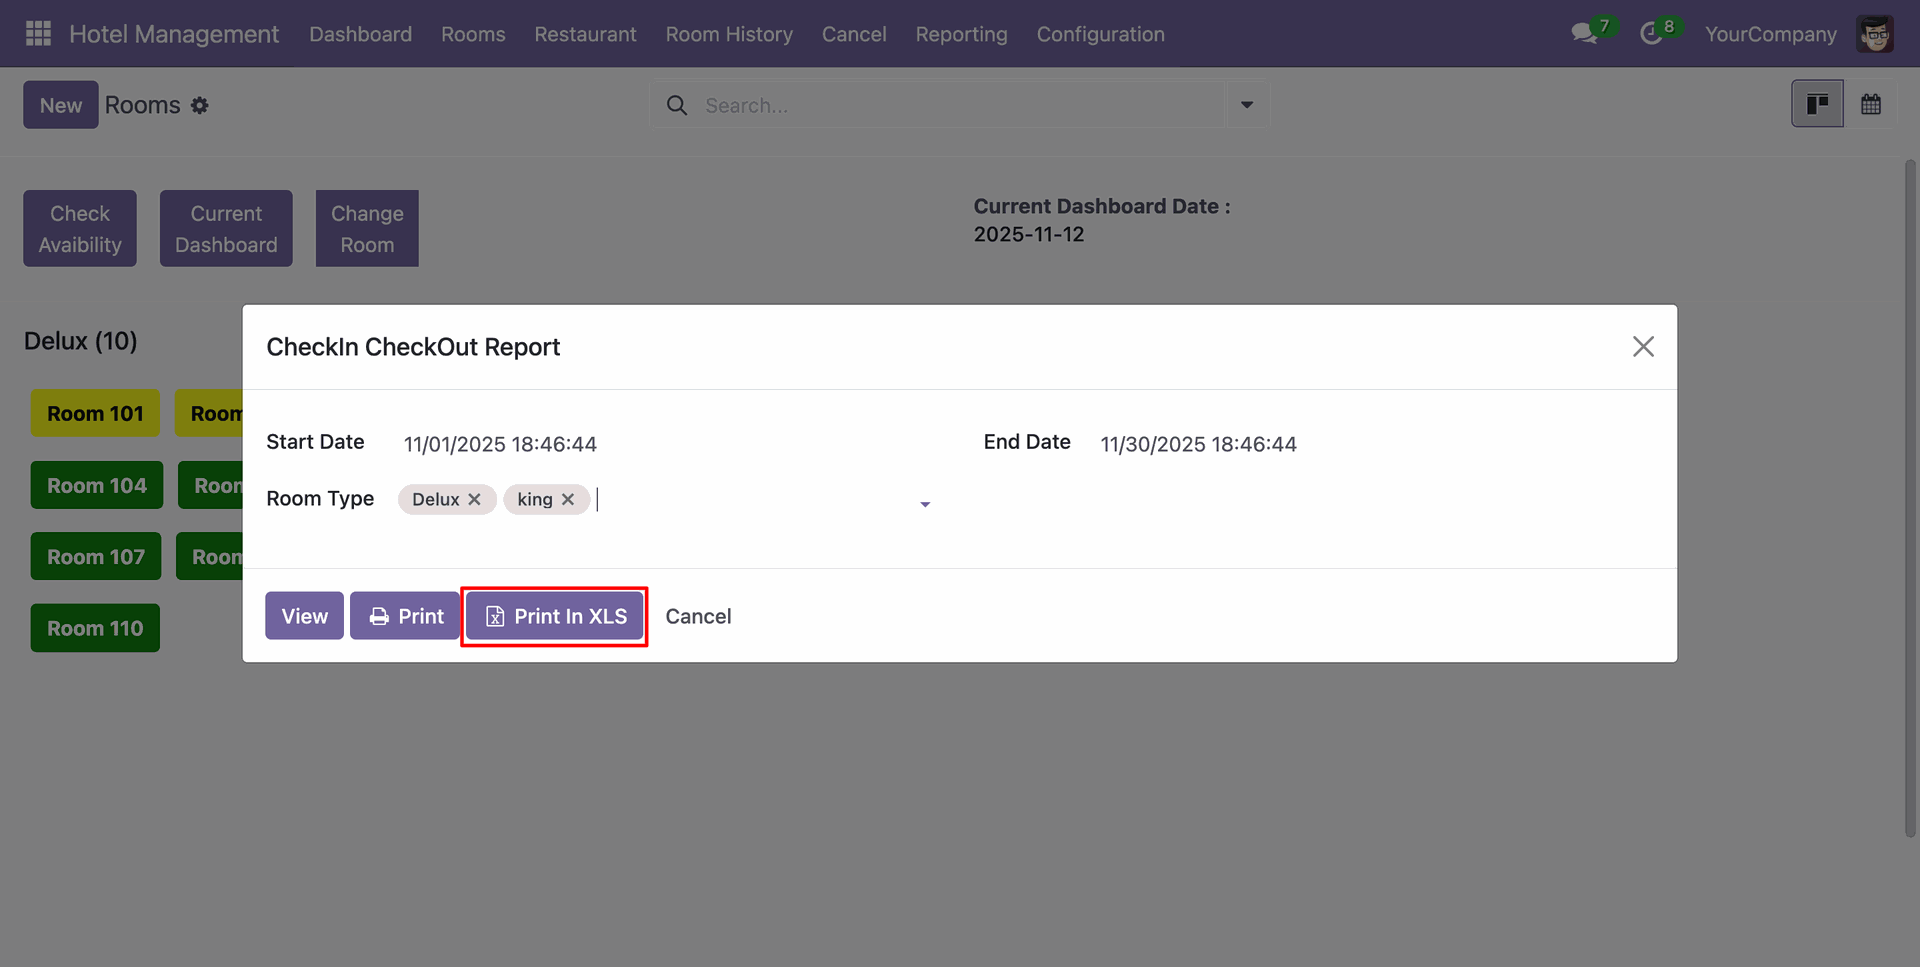Open the YourCompany company switcher

1770,34
